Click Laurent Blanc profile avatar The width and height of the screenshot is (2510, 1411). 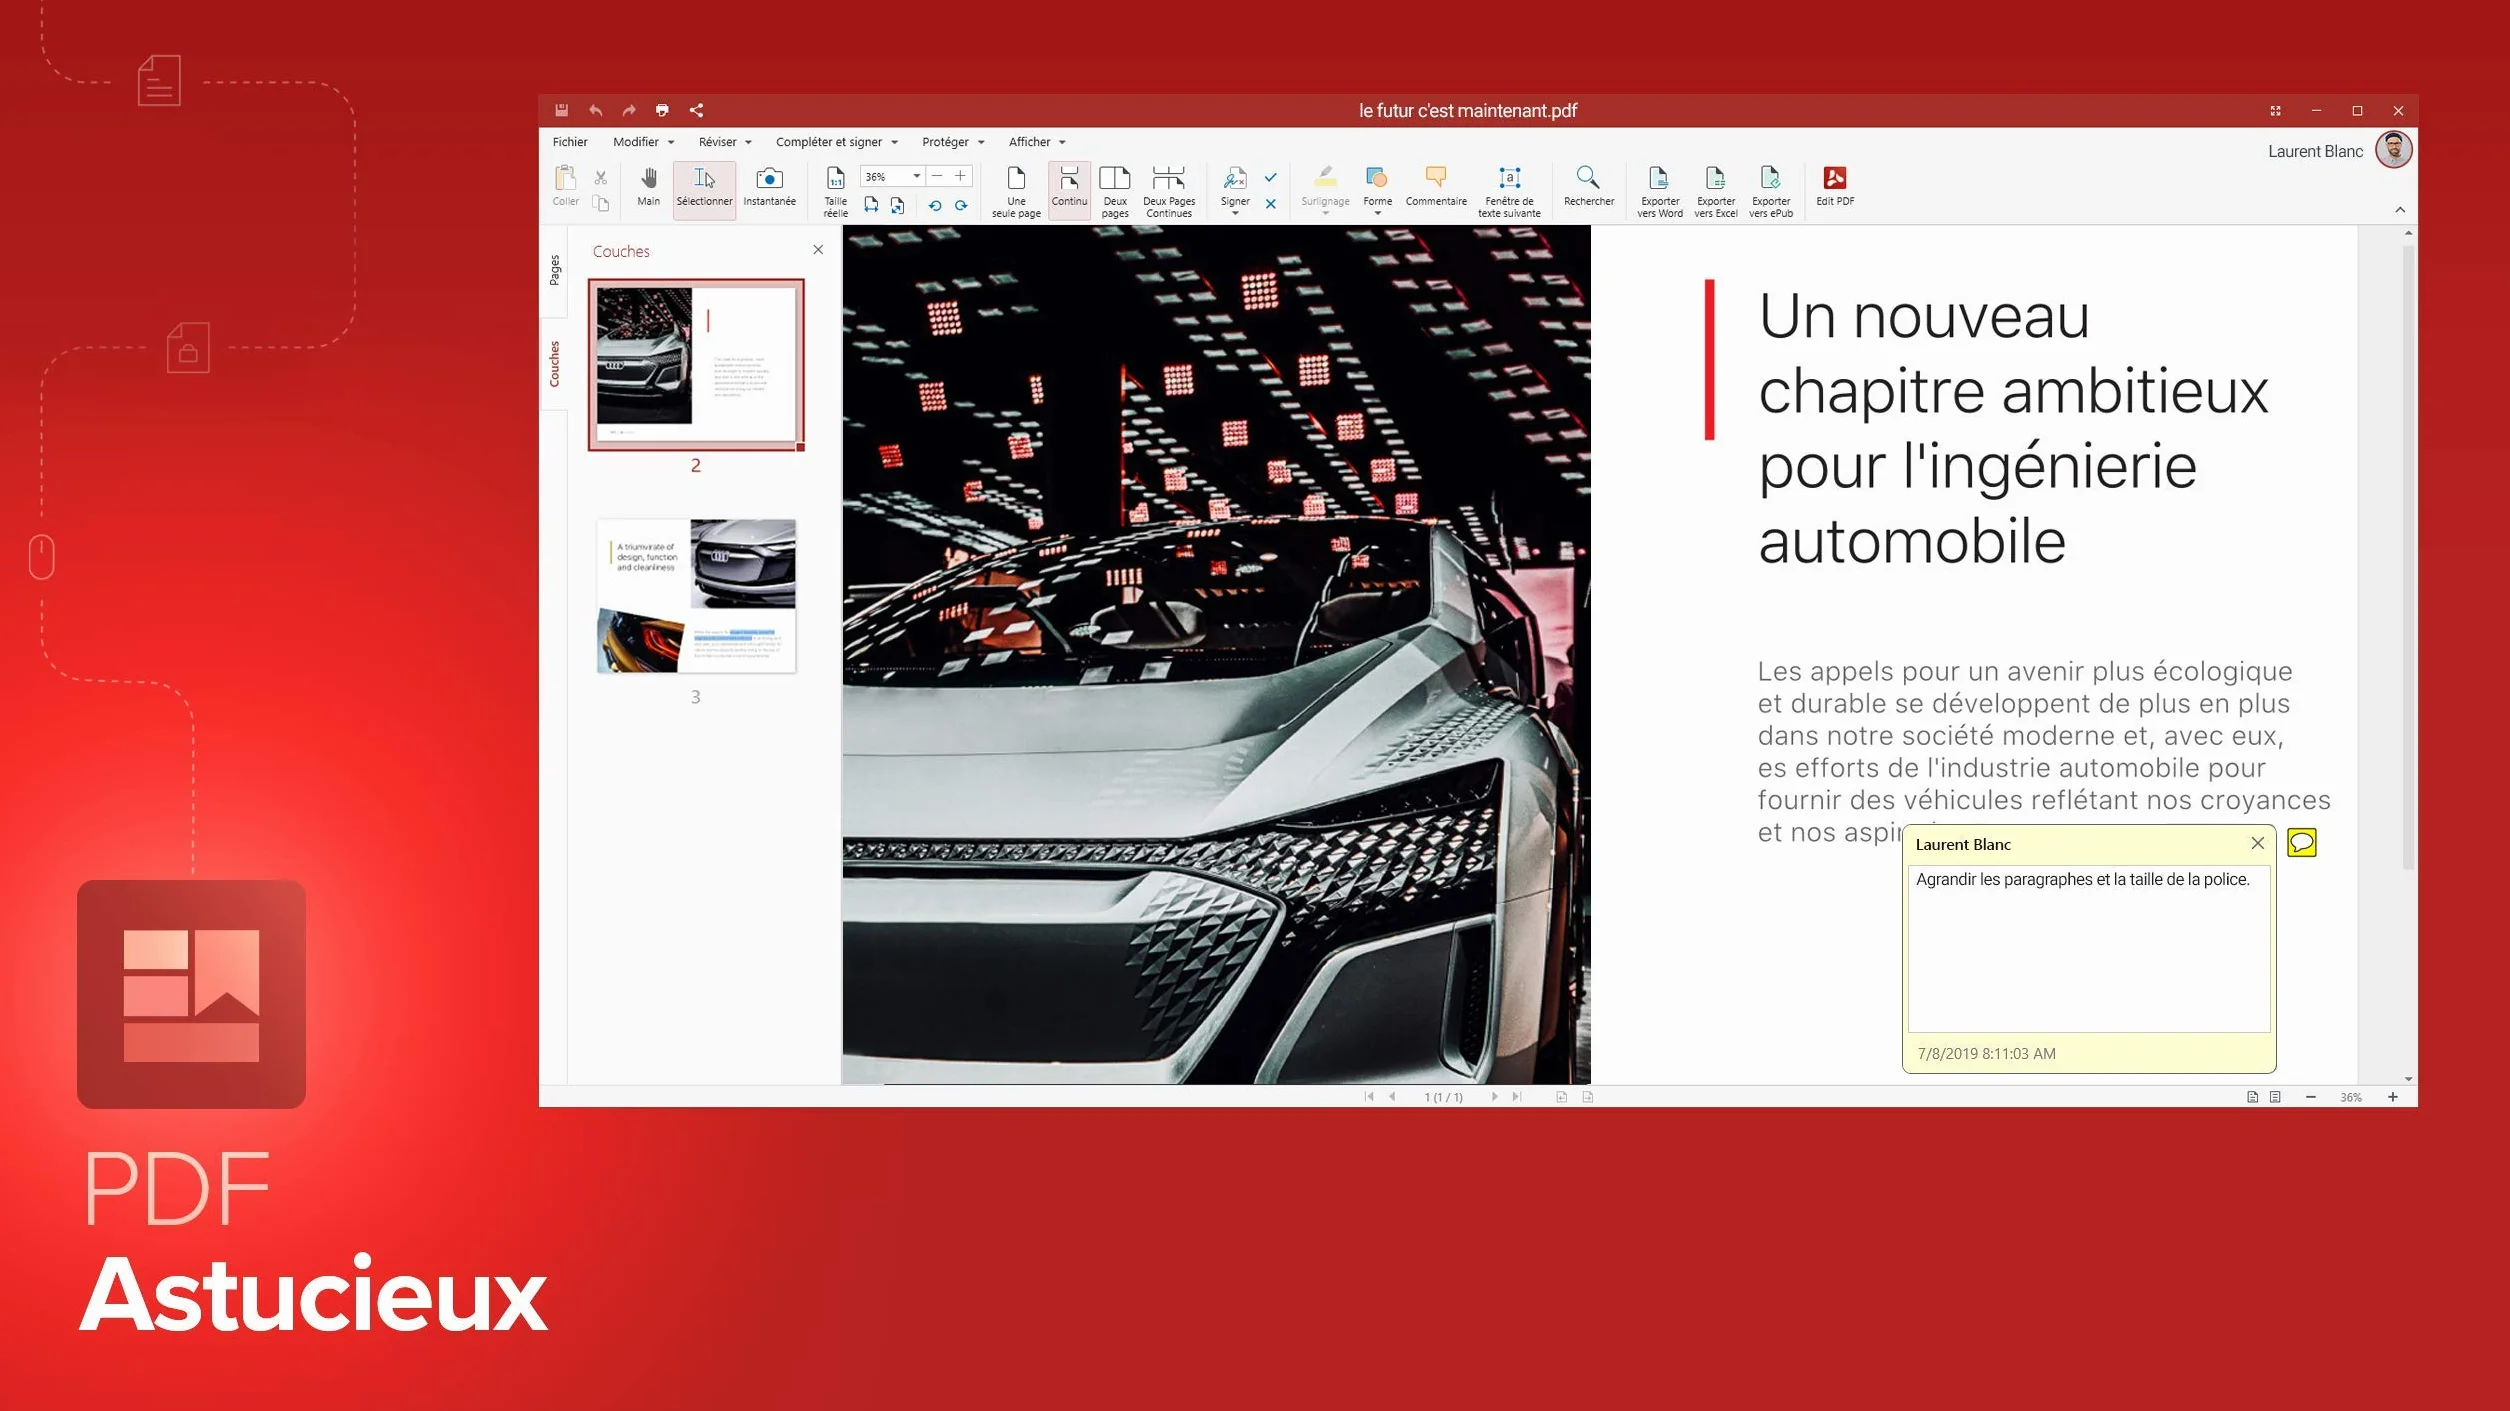point(2393,150)
